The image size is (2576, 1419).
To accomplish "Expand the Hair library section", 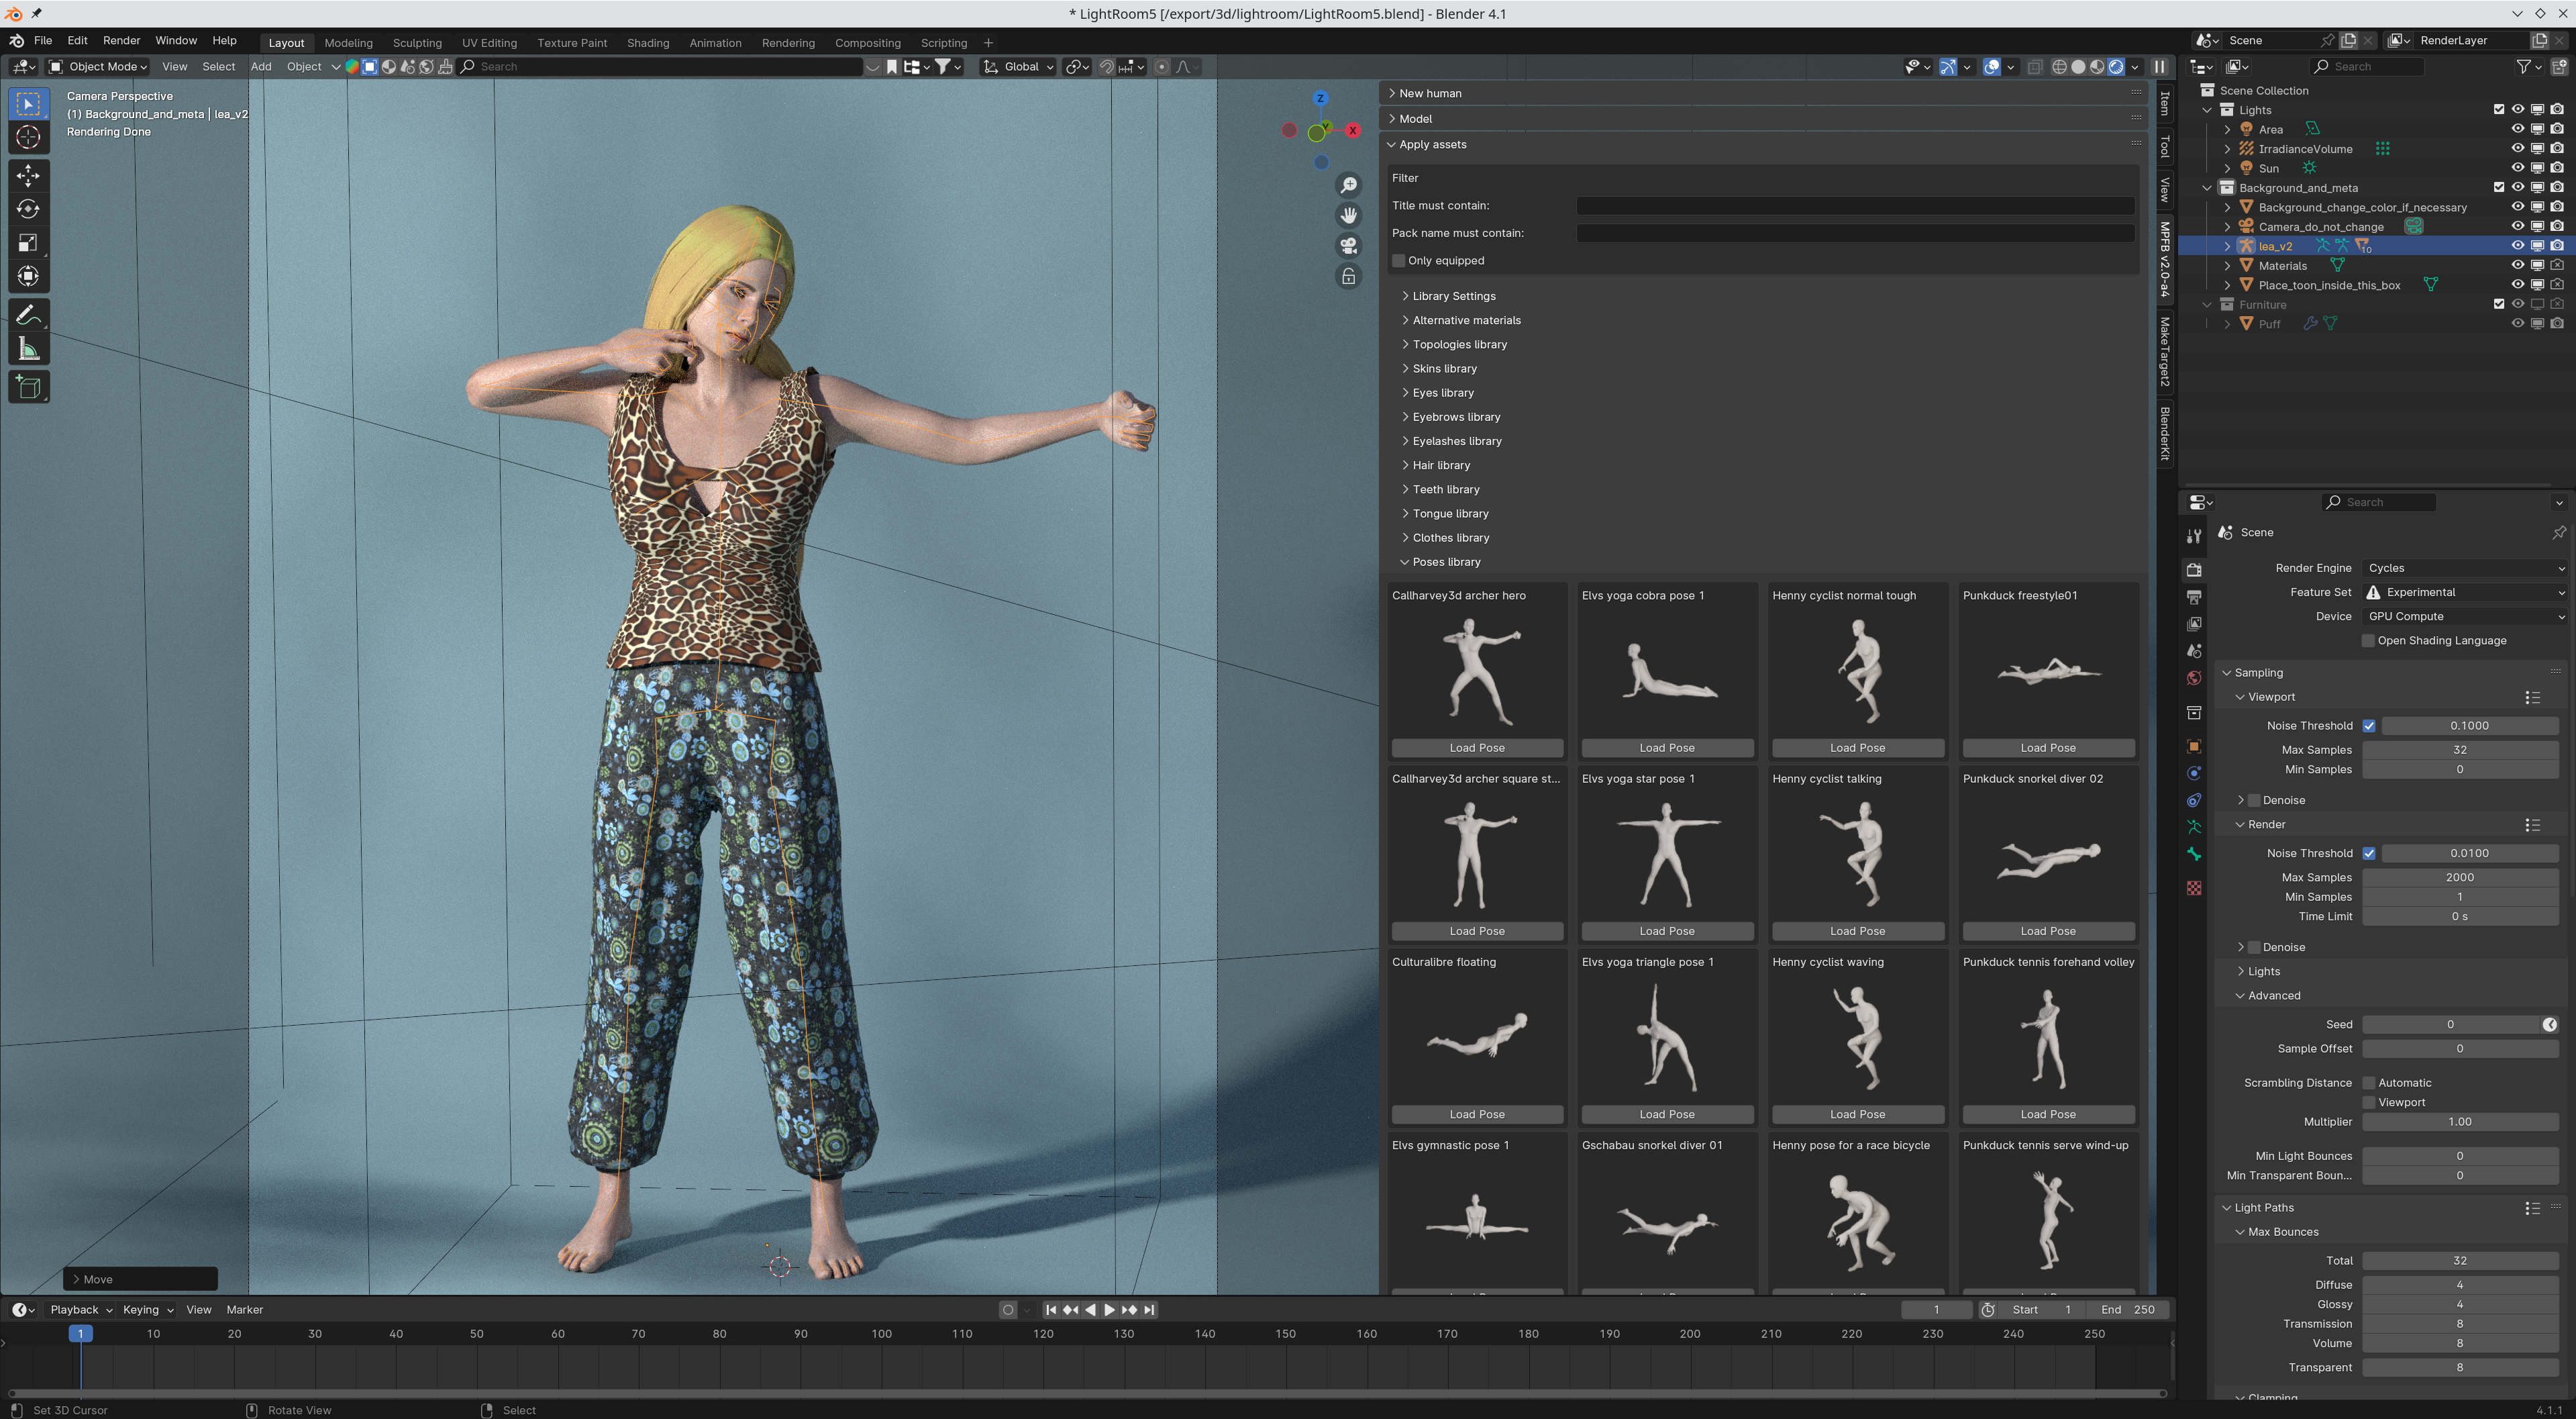I will (1440, 466).
